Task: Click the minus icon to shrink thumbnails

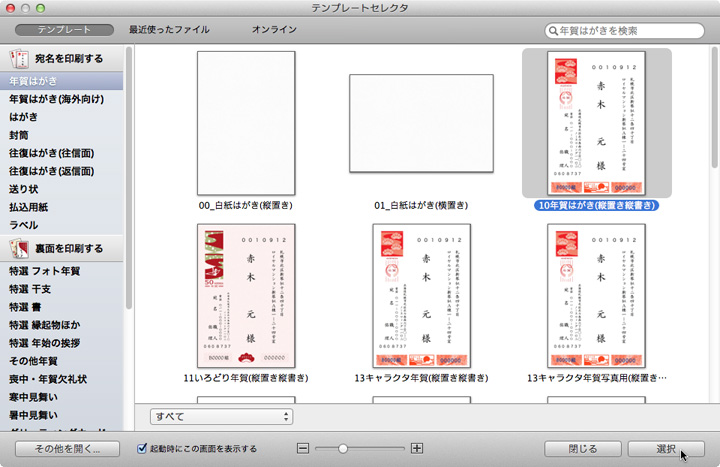Action: pyautogui.click(x=303, y=449)
